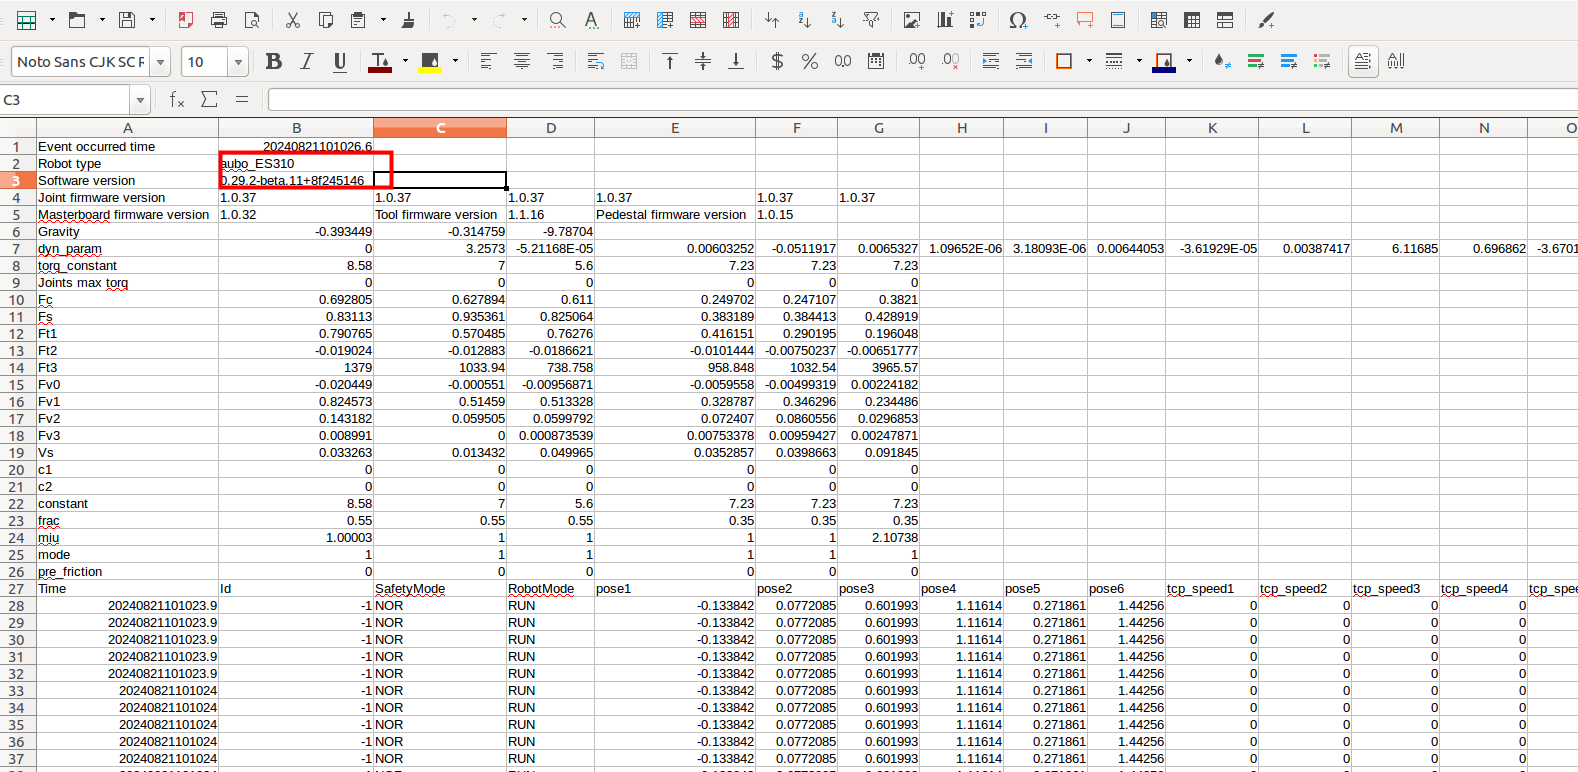Toggle italic formatting
This screenshot has height=772, width=1578.
(307, 62)
